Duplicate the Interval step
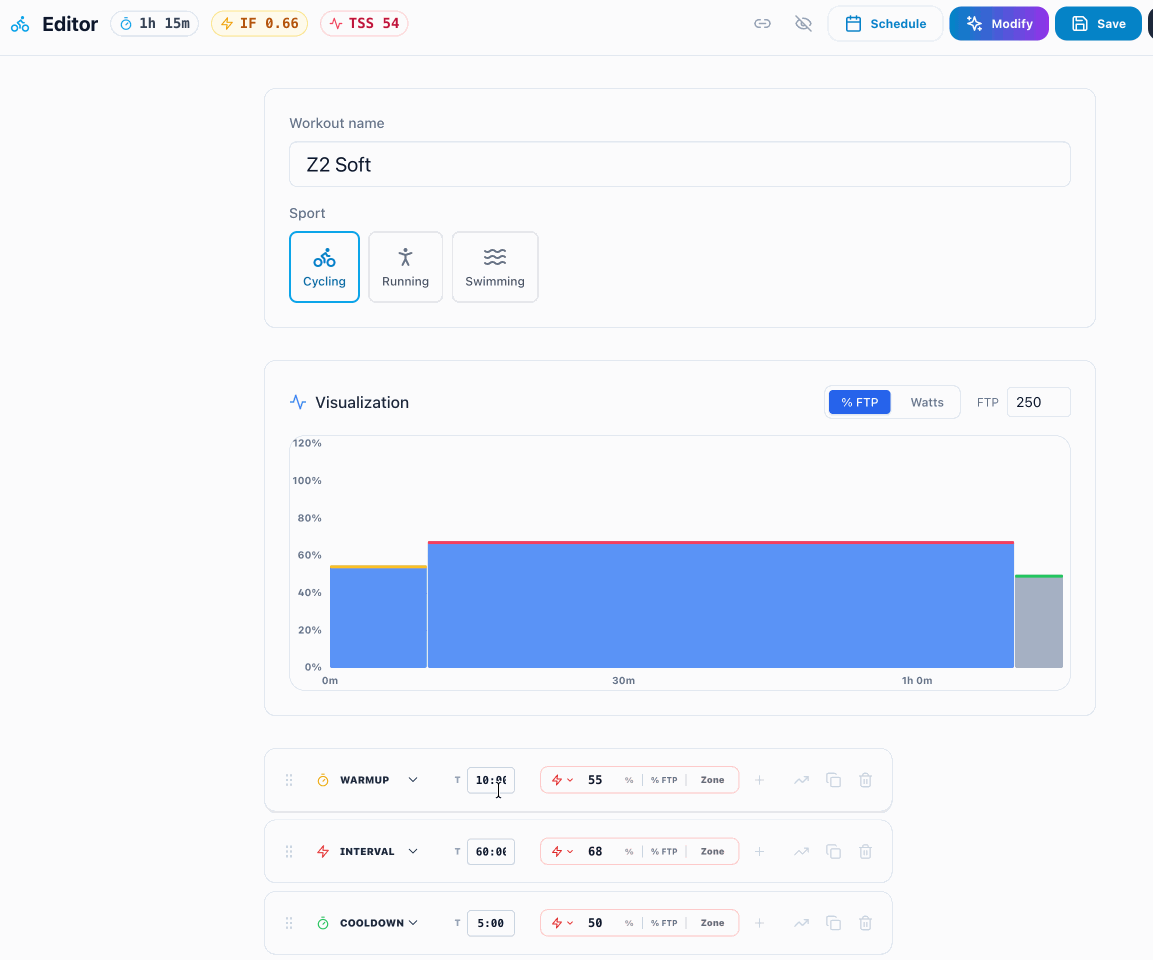 coord(833,851)
